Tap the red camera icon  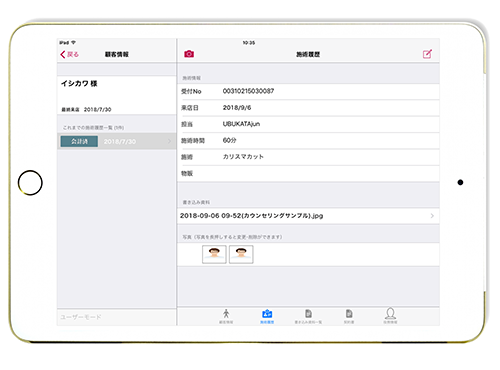pos(189,54)
